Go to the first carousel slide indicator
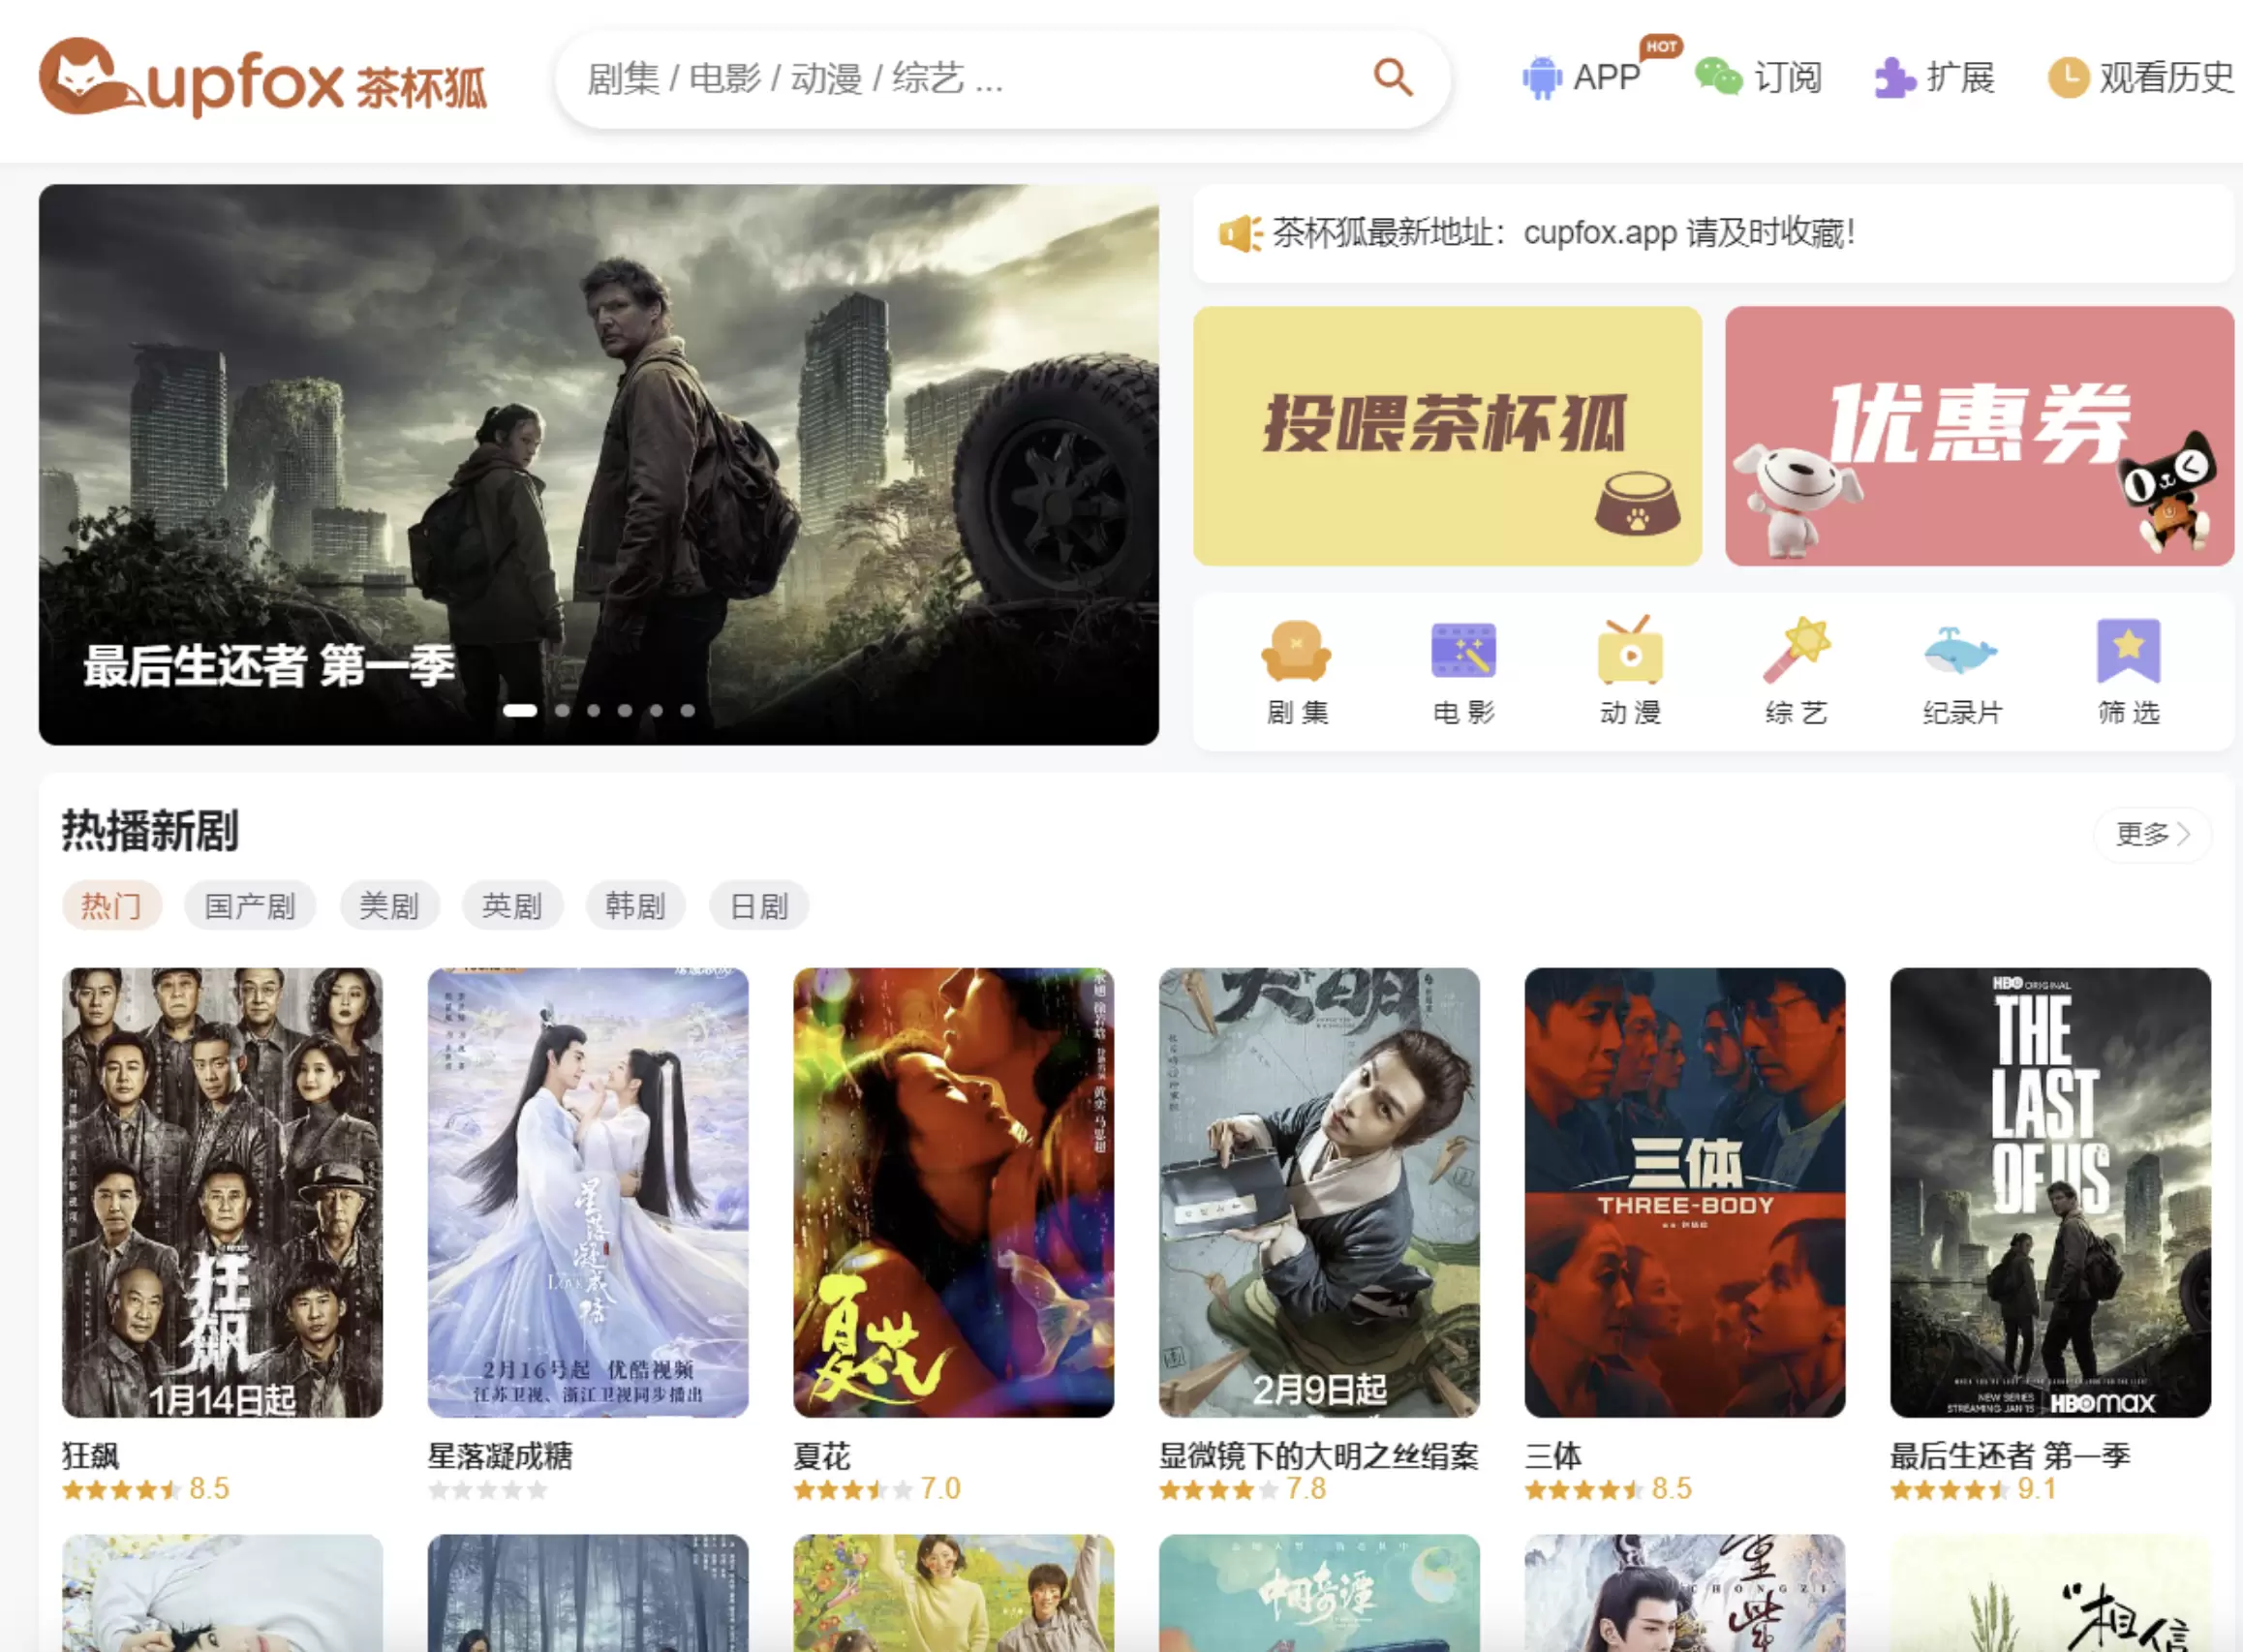This screenshot has height=1652, width=2243. click(520, 710)
